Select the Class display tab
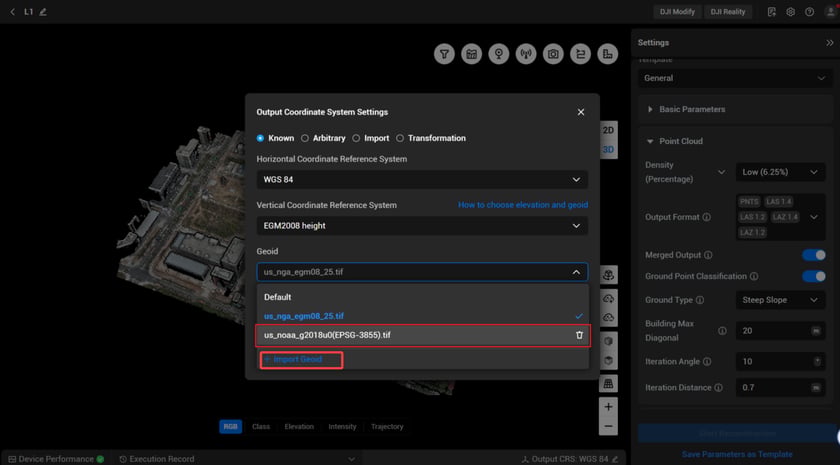The width and height of the screenshot is (840, 465). pos(261,426)
